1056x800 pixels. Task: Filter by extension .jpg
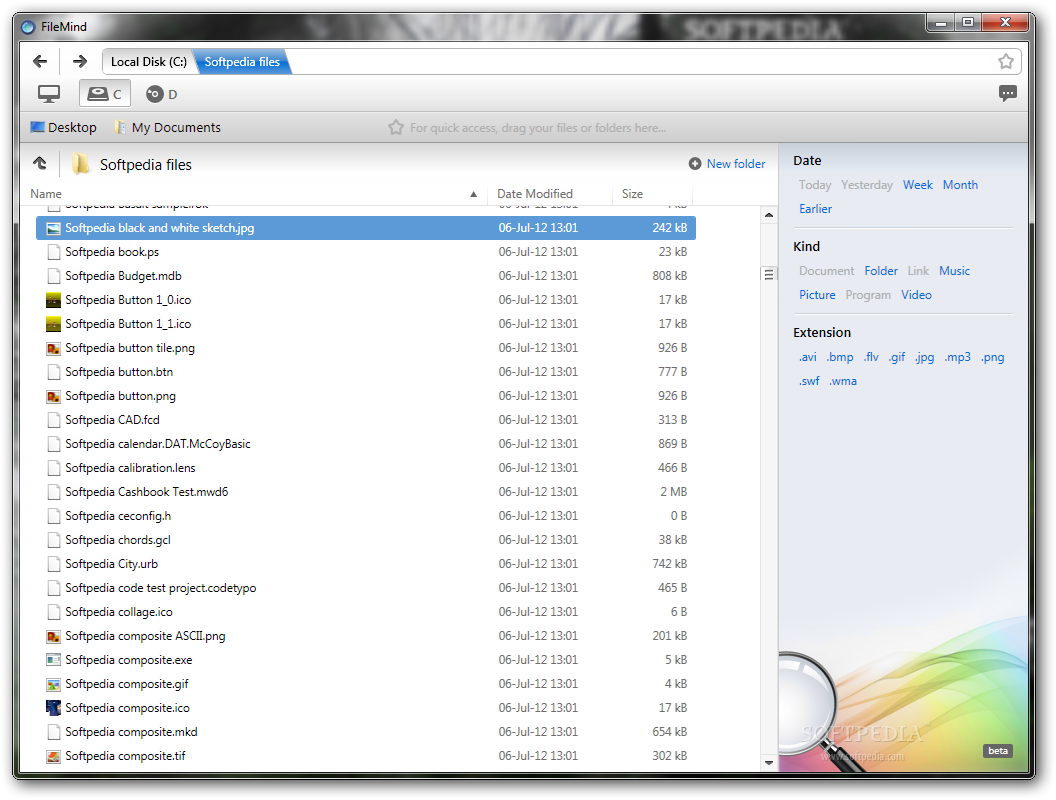tap(924, 357)
